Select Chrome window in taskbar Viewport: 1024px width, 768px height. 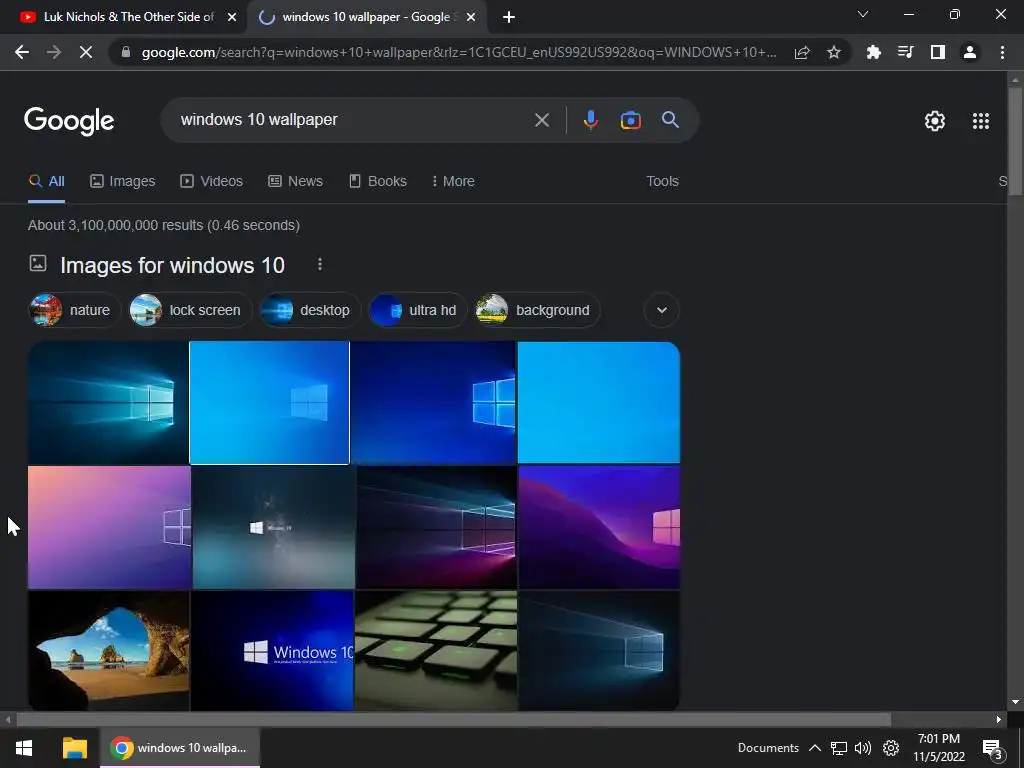[180, 748]
